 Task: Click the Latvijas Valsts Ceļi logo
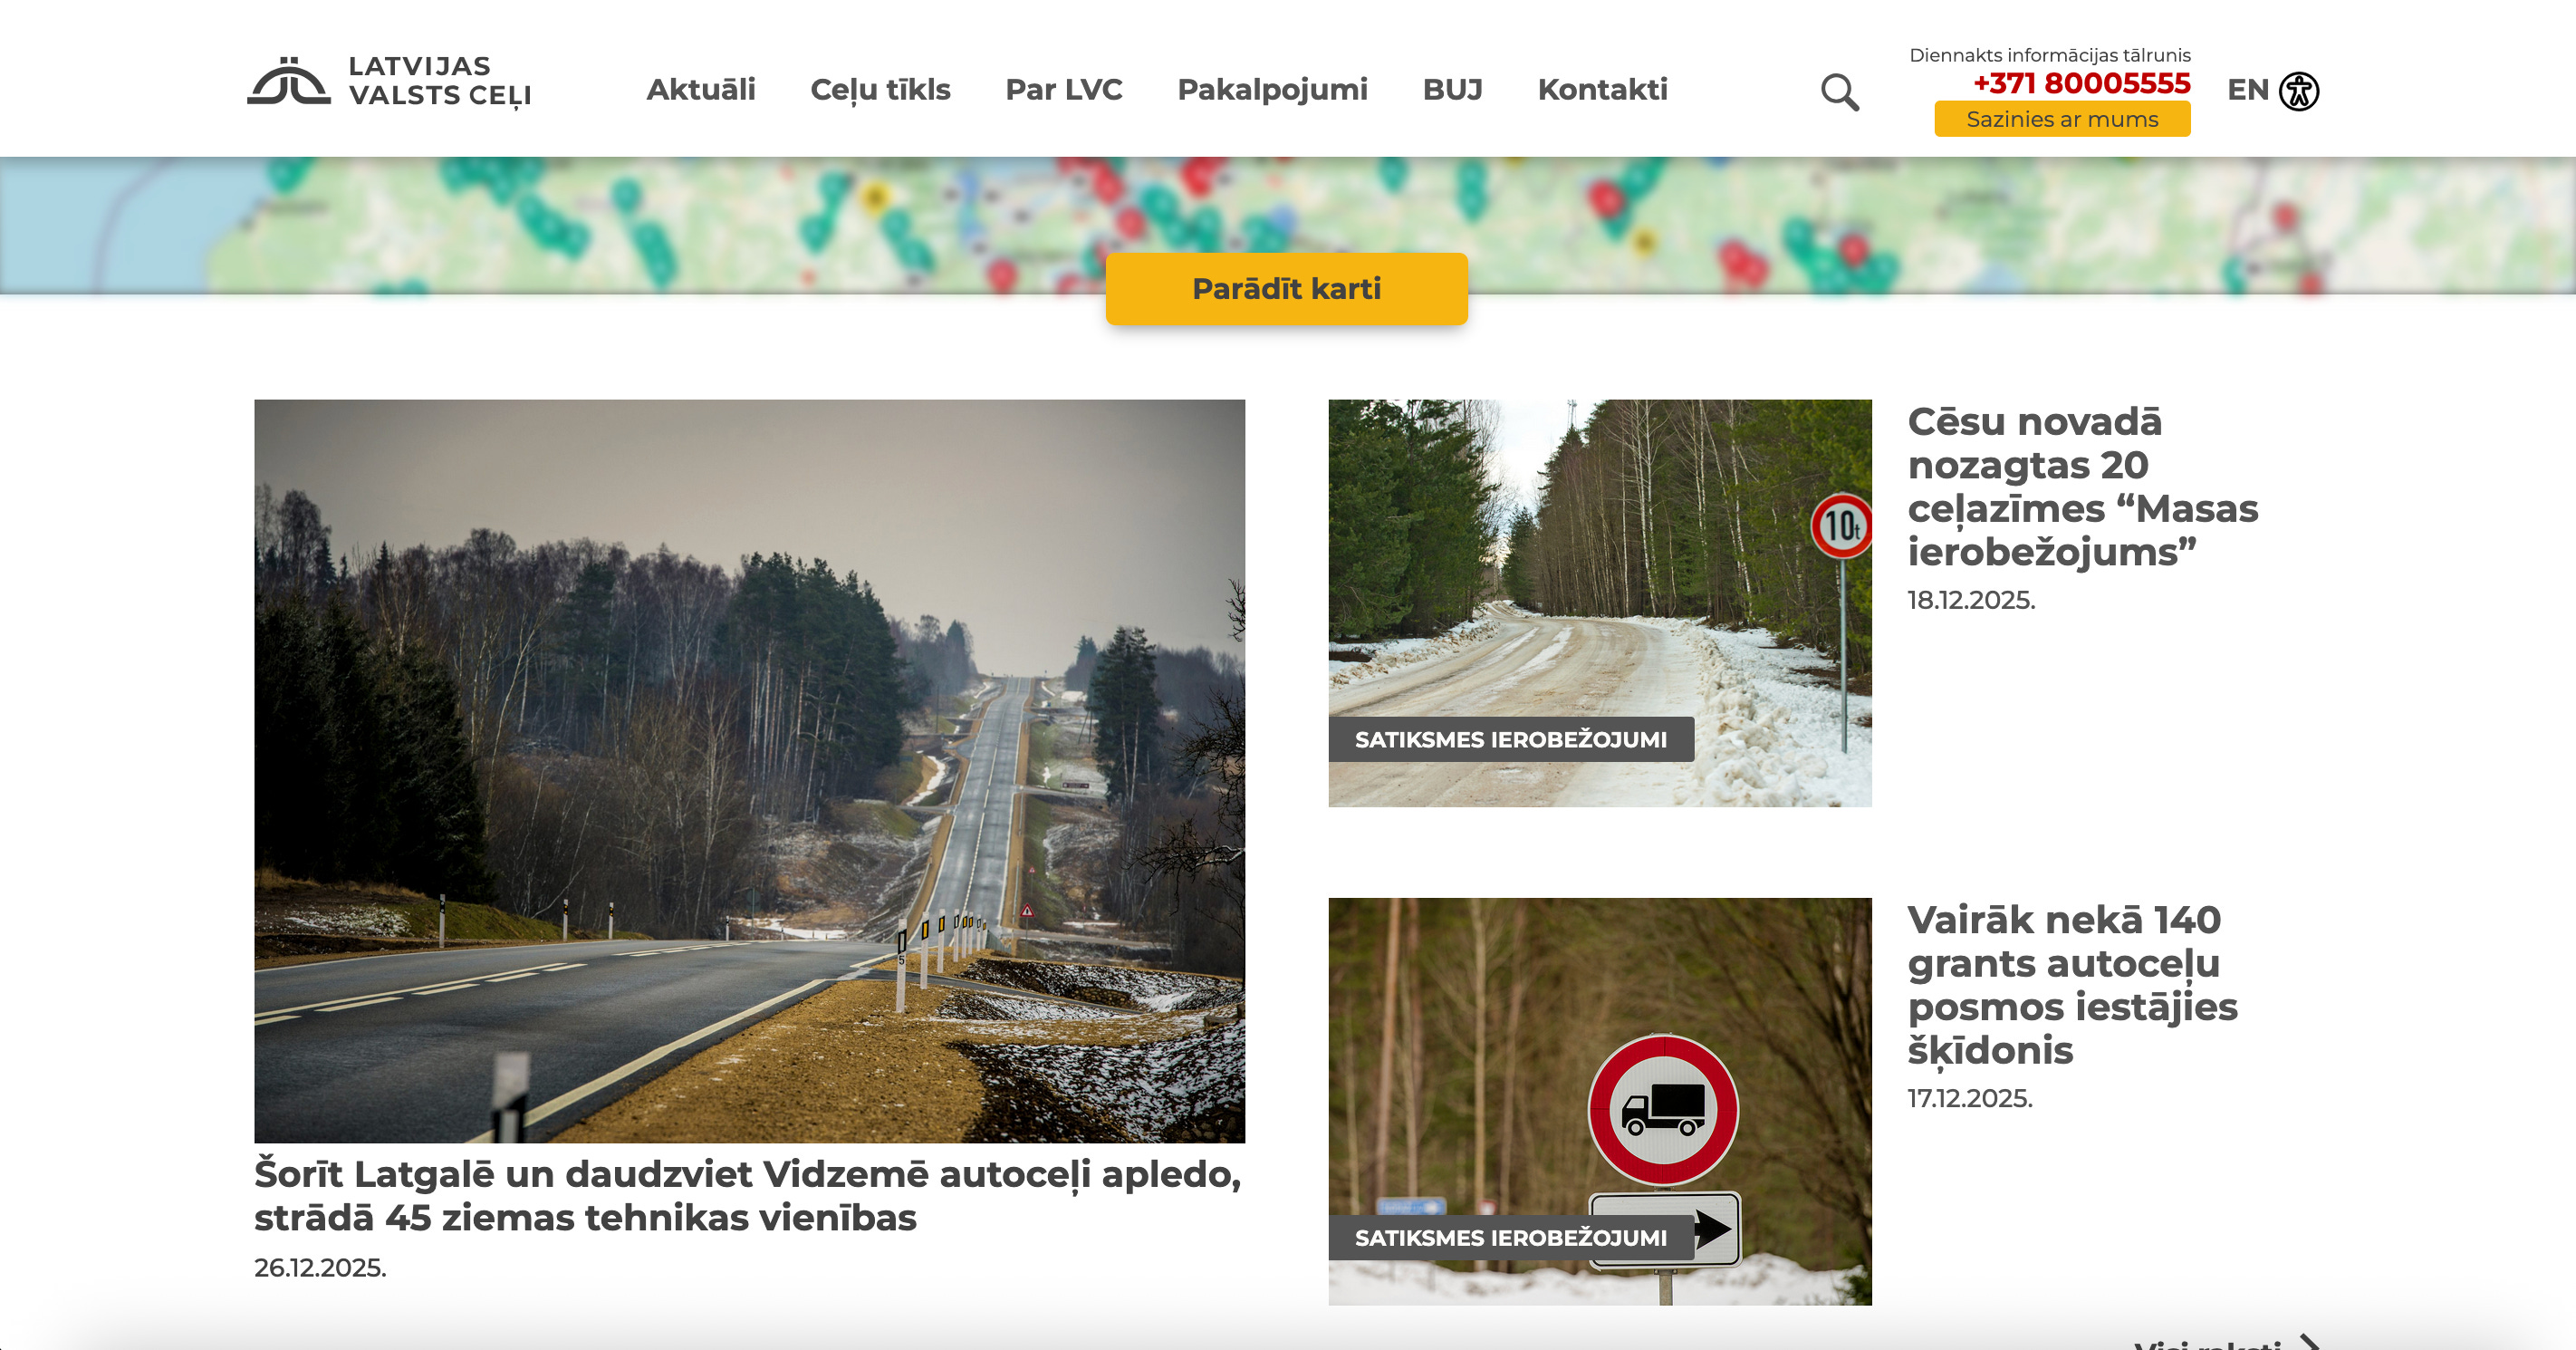tap(388, 81)
